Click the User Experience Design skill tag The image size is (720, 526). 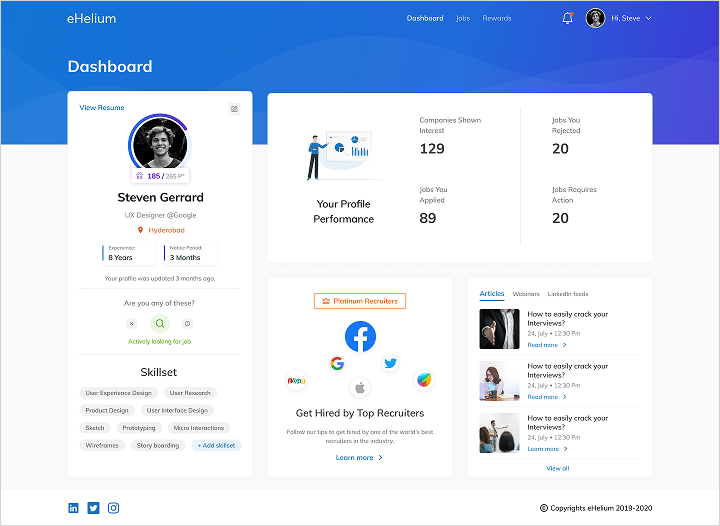pyautogui.click(x=118, y=393)
